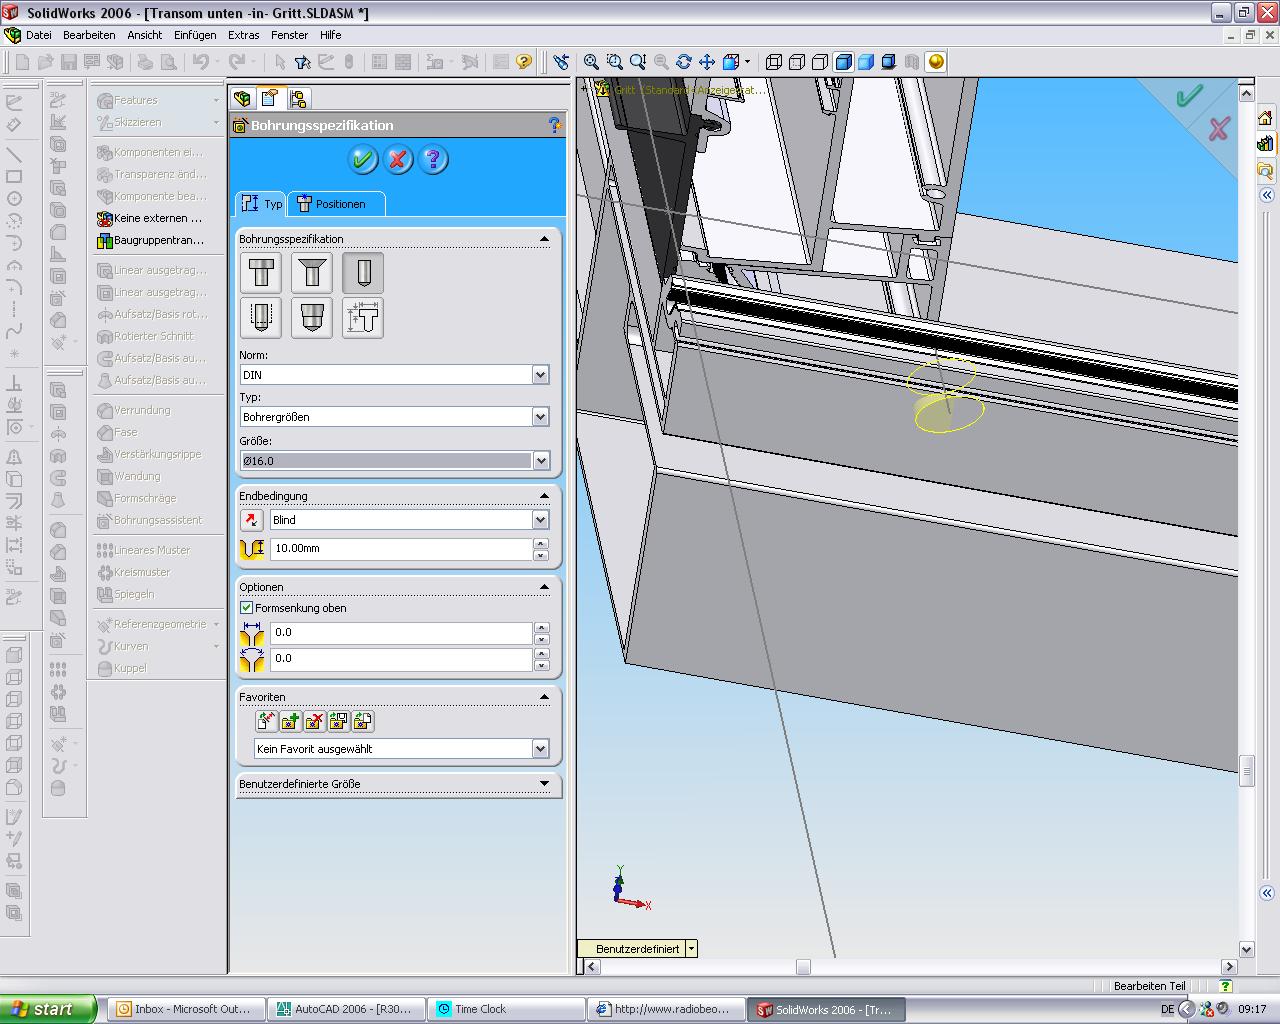Toggle the Formsenkung oben checkbox
The width and height of the screenshot is (1280, 1024).
pyautogui.click(x=247, y=608)
